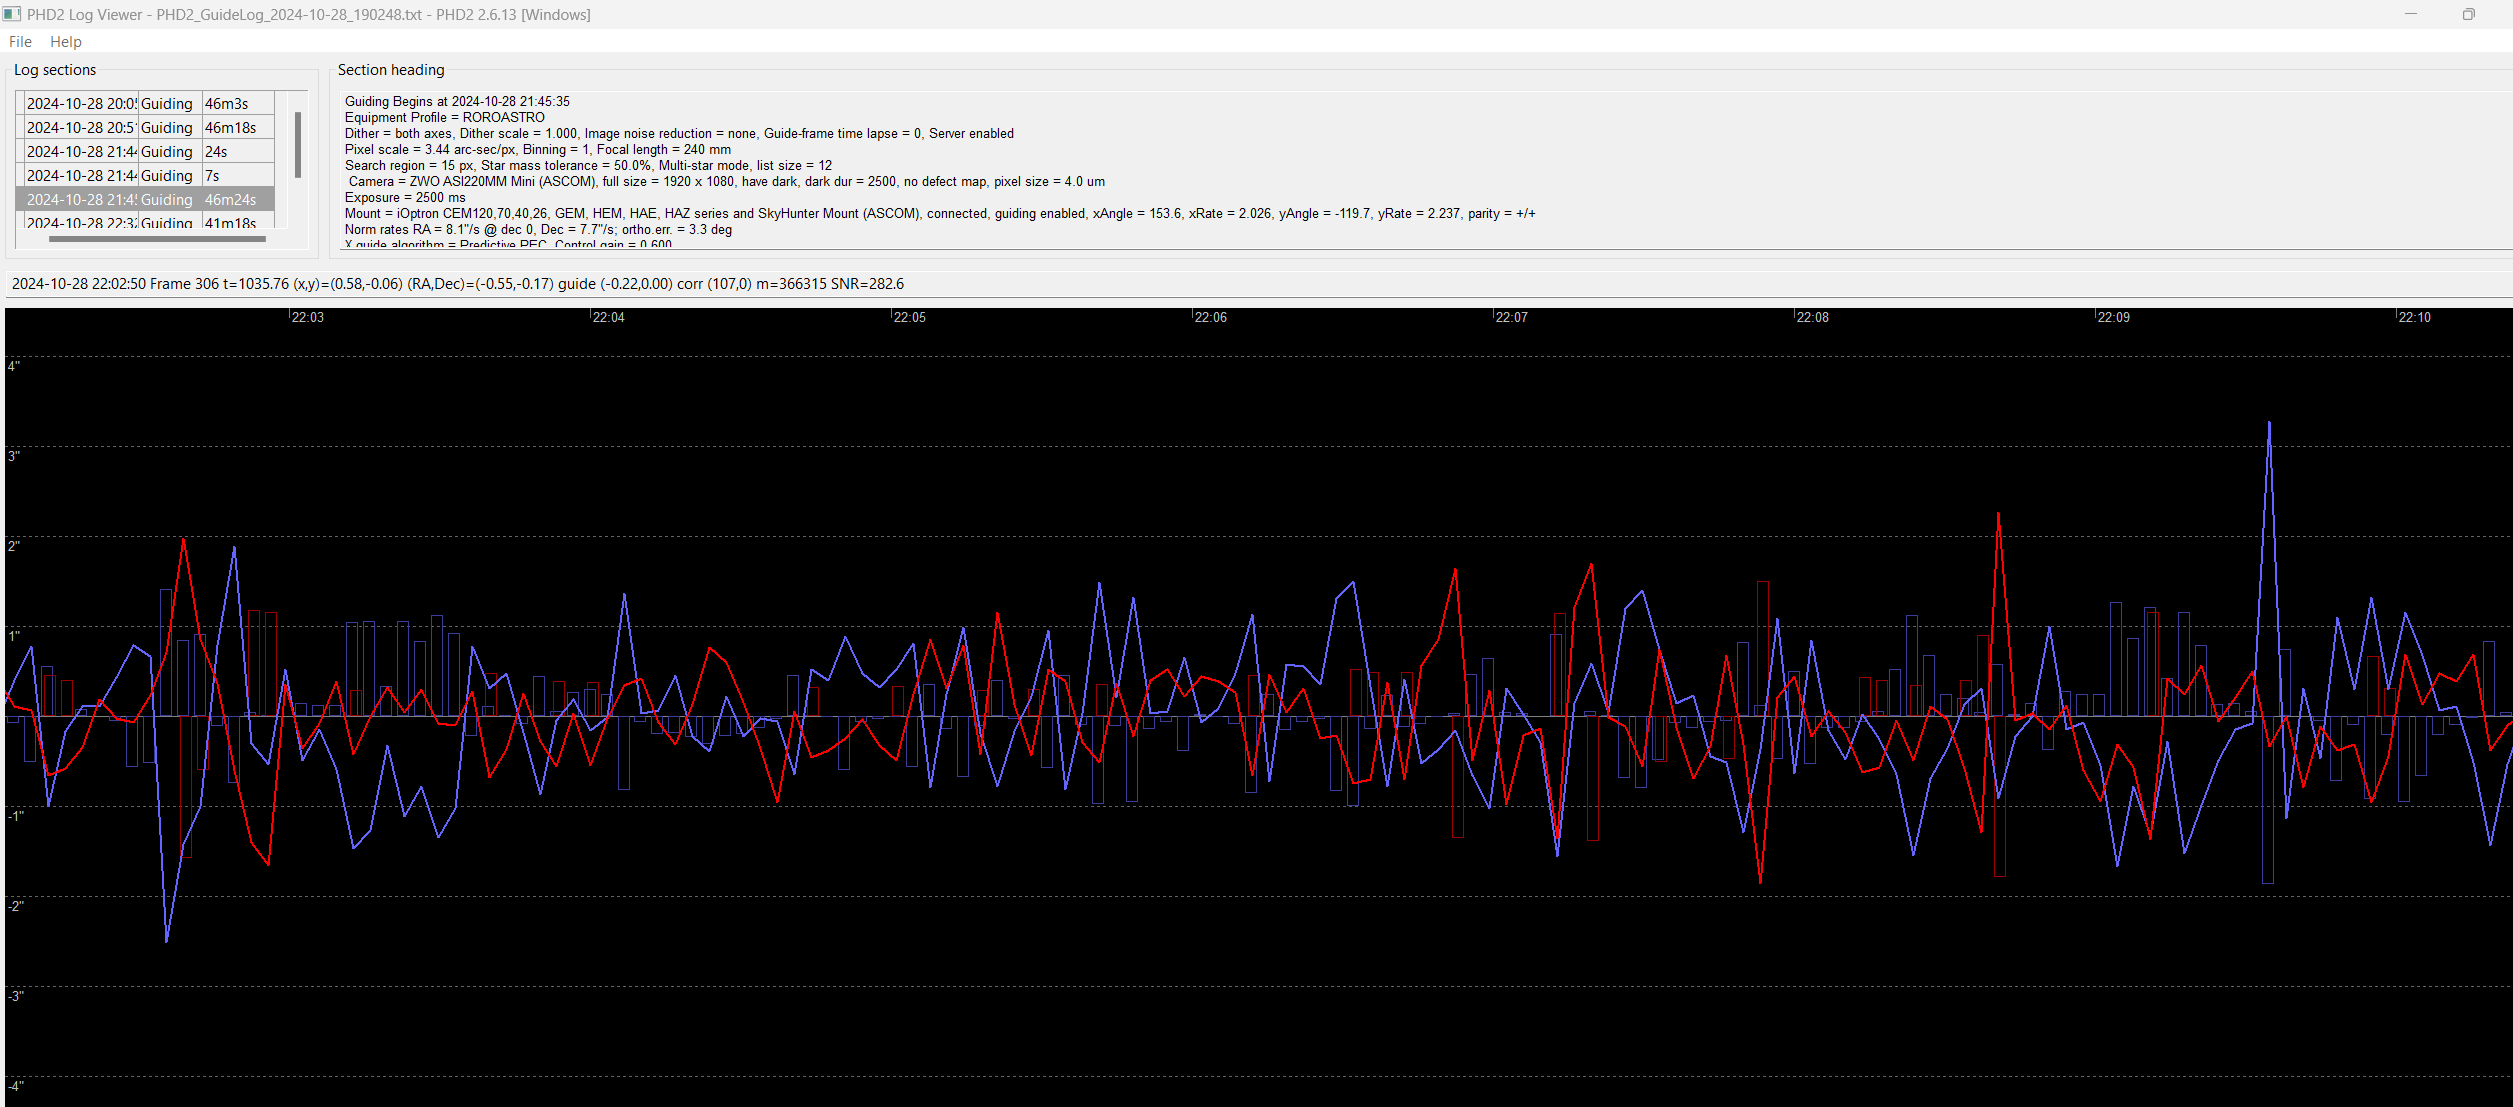2513x1107 pixels.
Task: Click the restore window button in title bar
Action: (x=2468, y=14)
